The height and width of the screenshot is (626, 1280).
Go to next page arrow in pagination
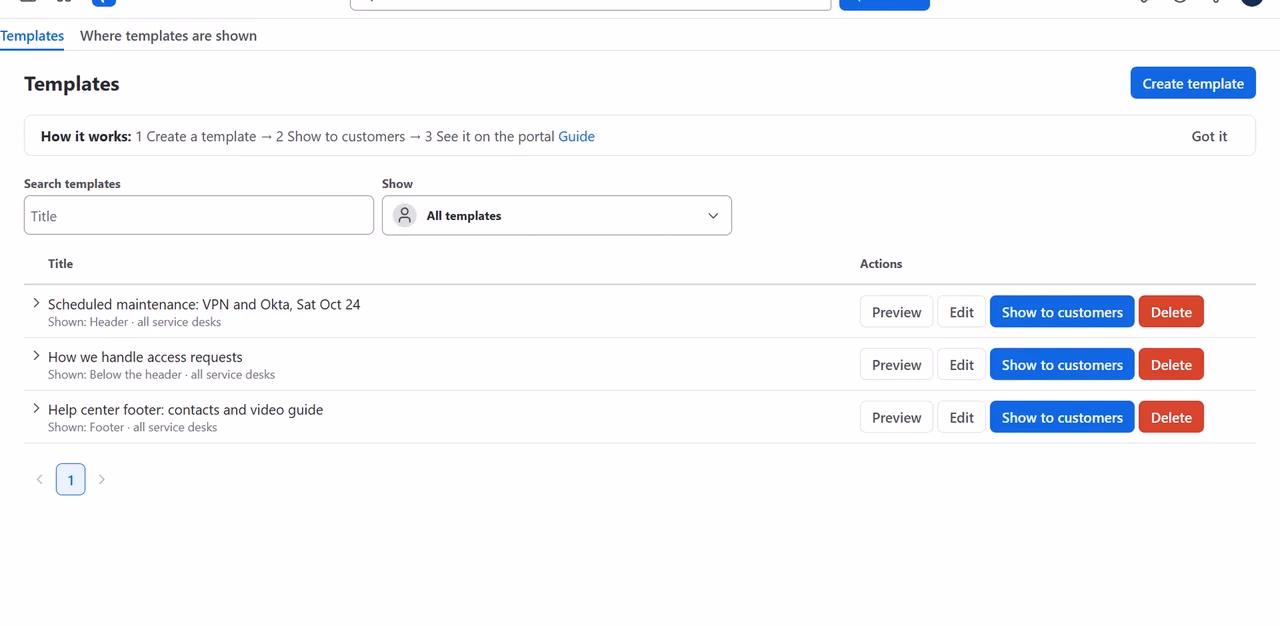(x=101, y=480)
